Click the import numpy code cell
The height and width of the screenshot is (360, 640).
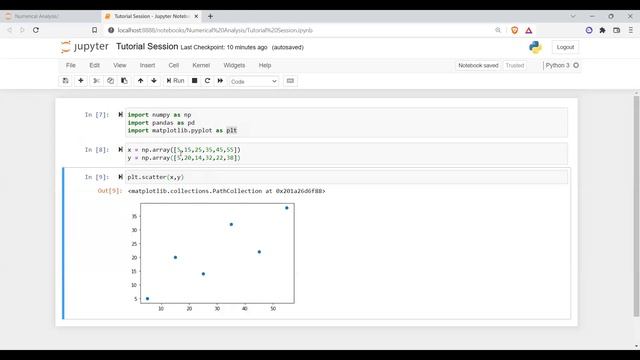(x=346, y=122)
